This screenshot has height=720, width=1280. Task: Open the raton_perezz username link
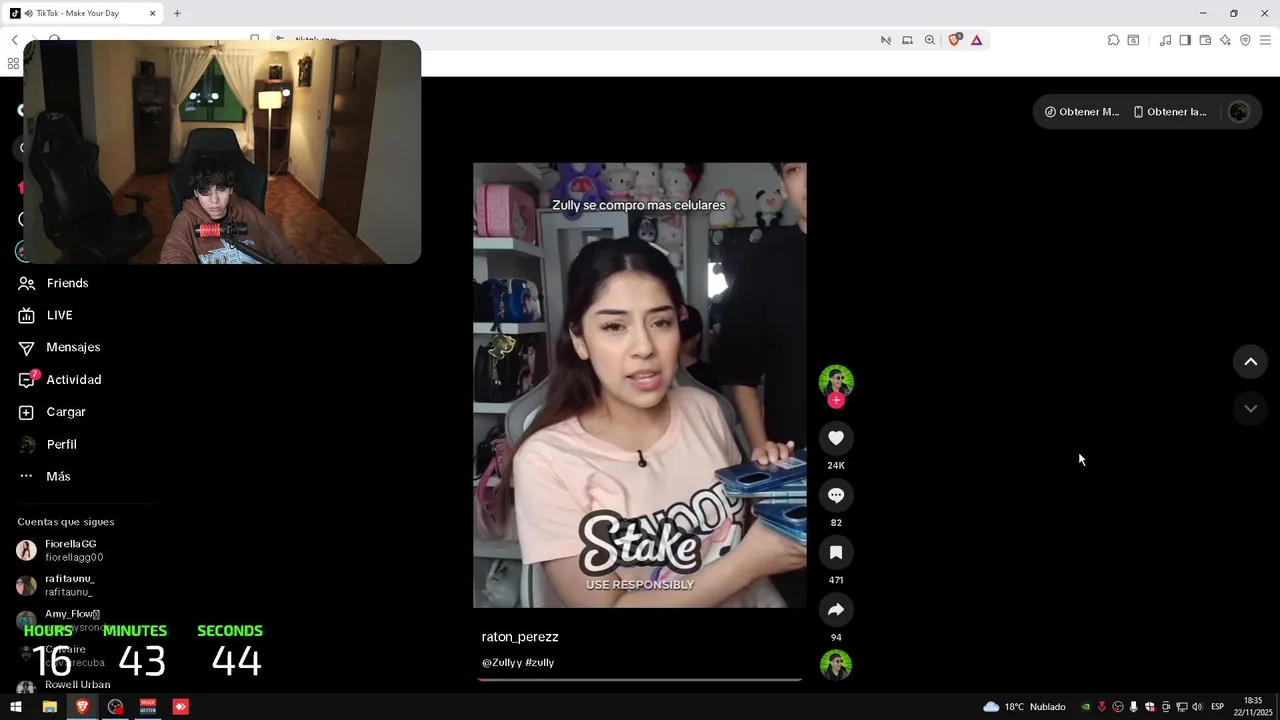point(520,637)
